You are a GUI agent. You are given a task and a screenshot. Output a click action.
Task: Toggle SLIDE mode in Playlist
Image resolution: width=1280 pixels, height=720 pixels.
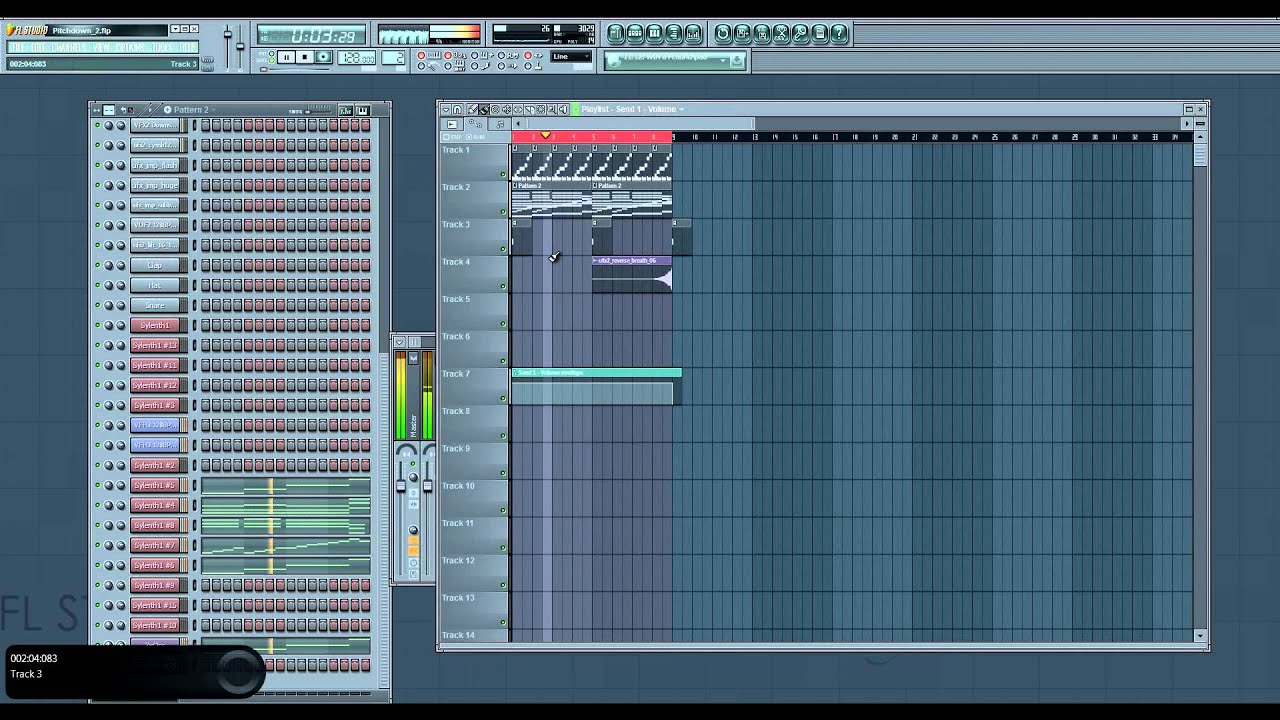476,136
